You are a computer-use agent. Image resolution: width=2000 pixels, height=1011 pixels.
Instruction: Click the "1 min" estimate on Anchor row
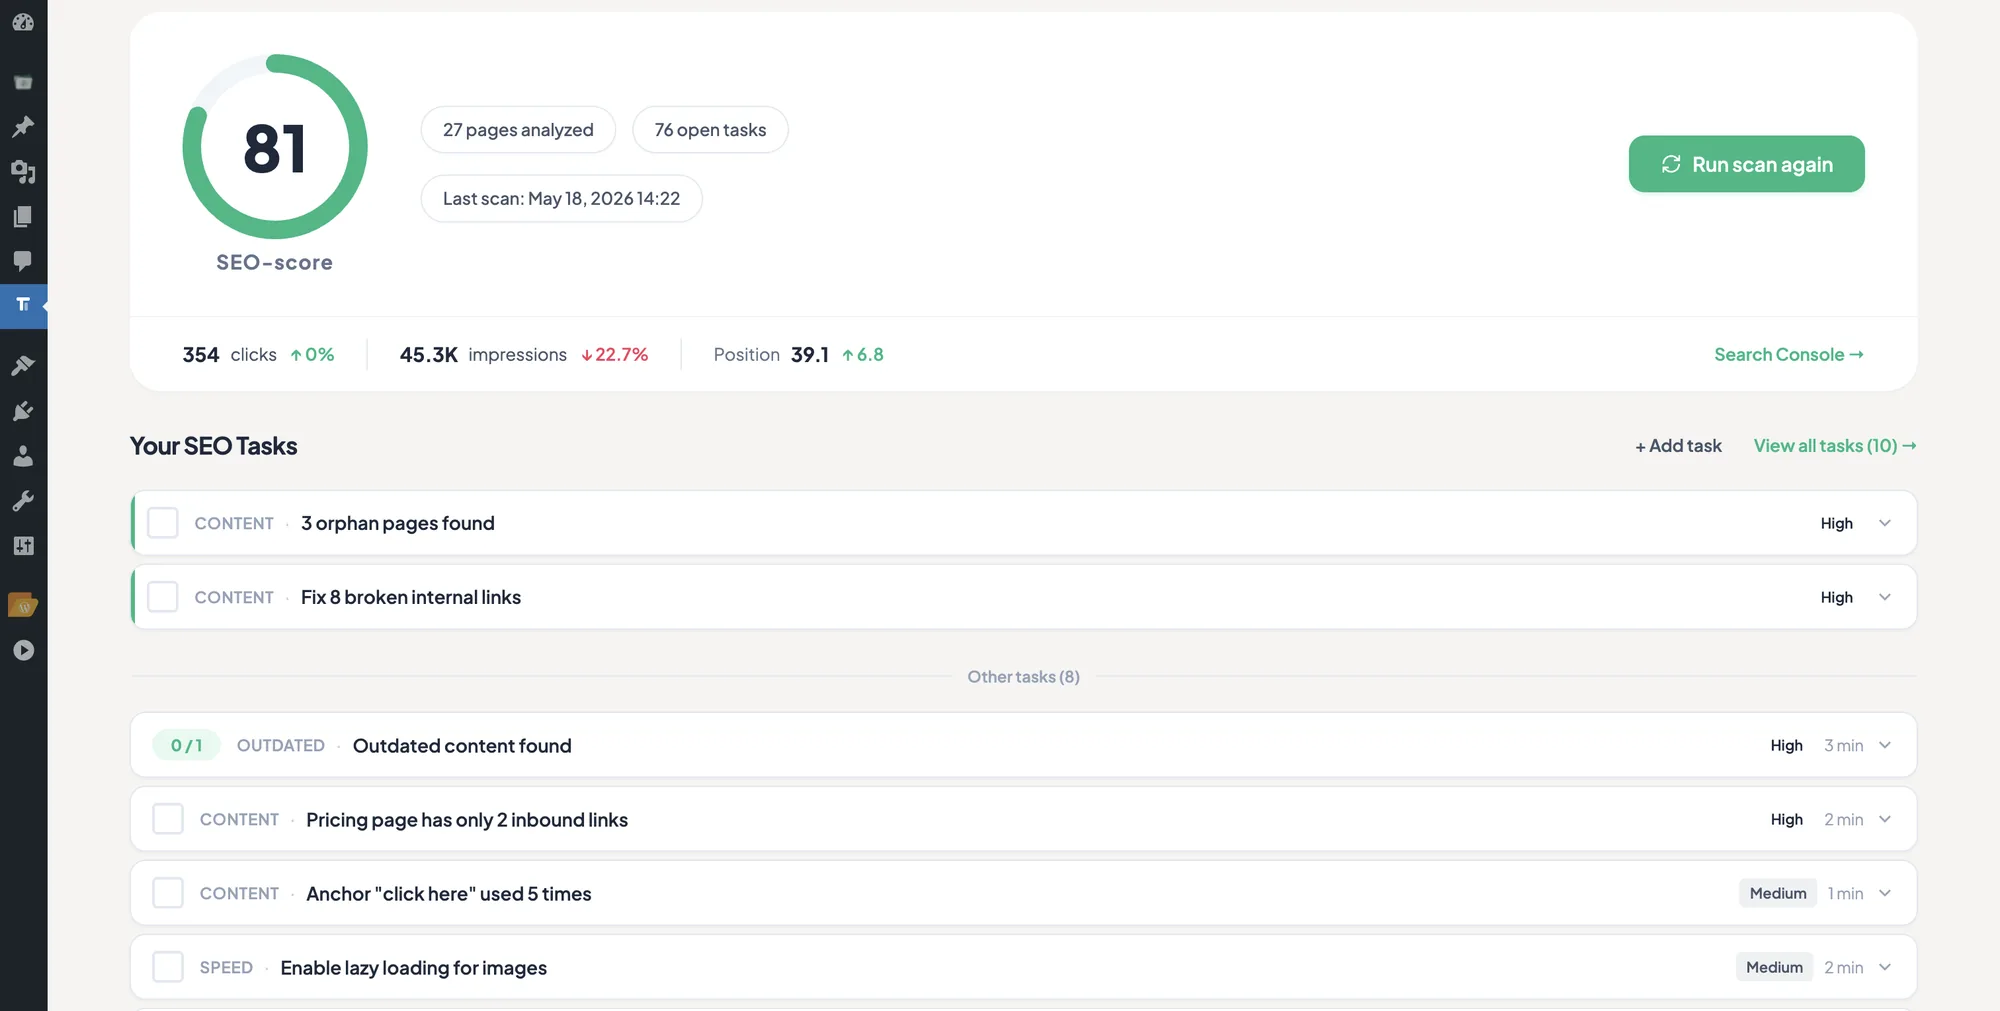coord(1845,894)
